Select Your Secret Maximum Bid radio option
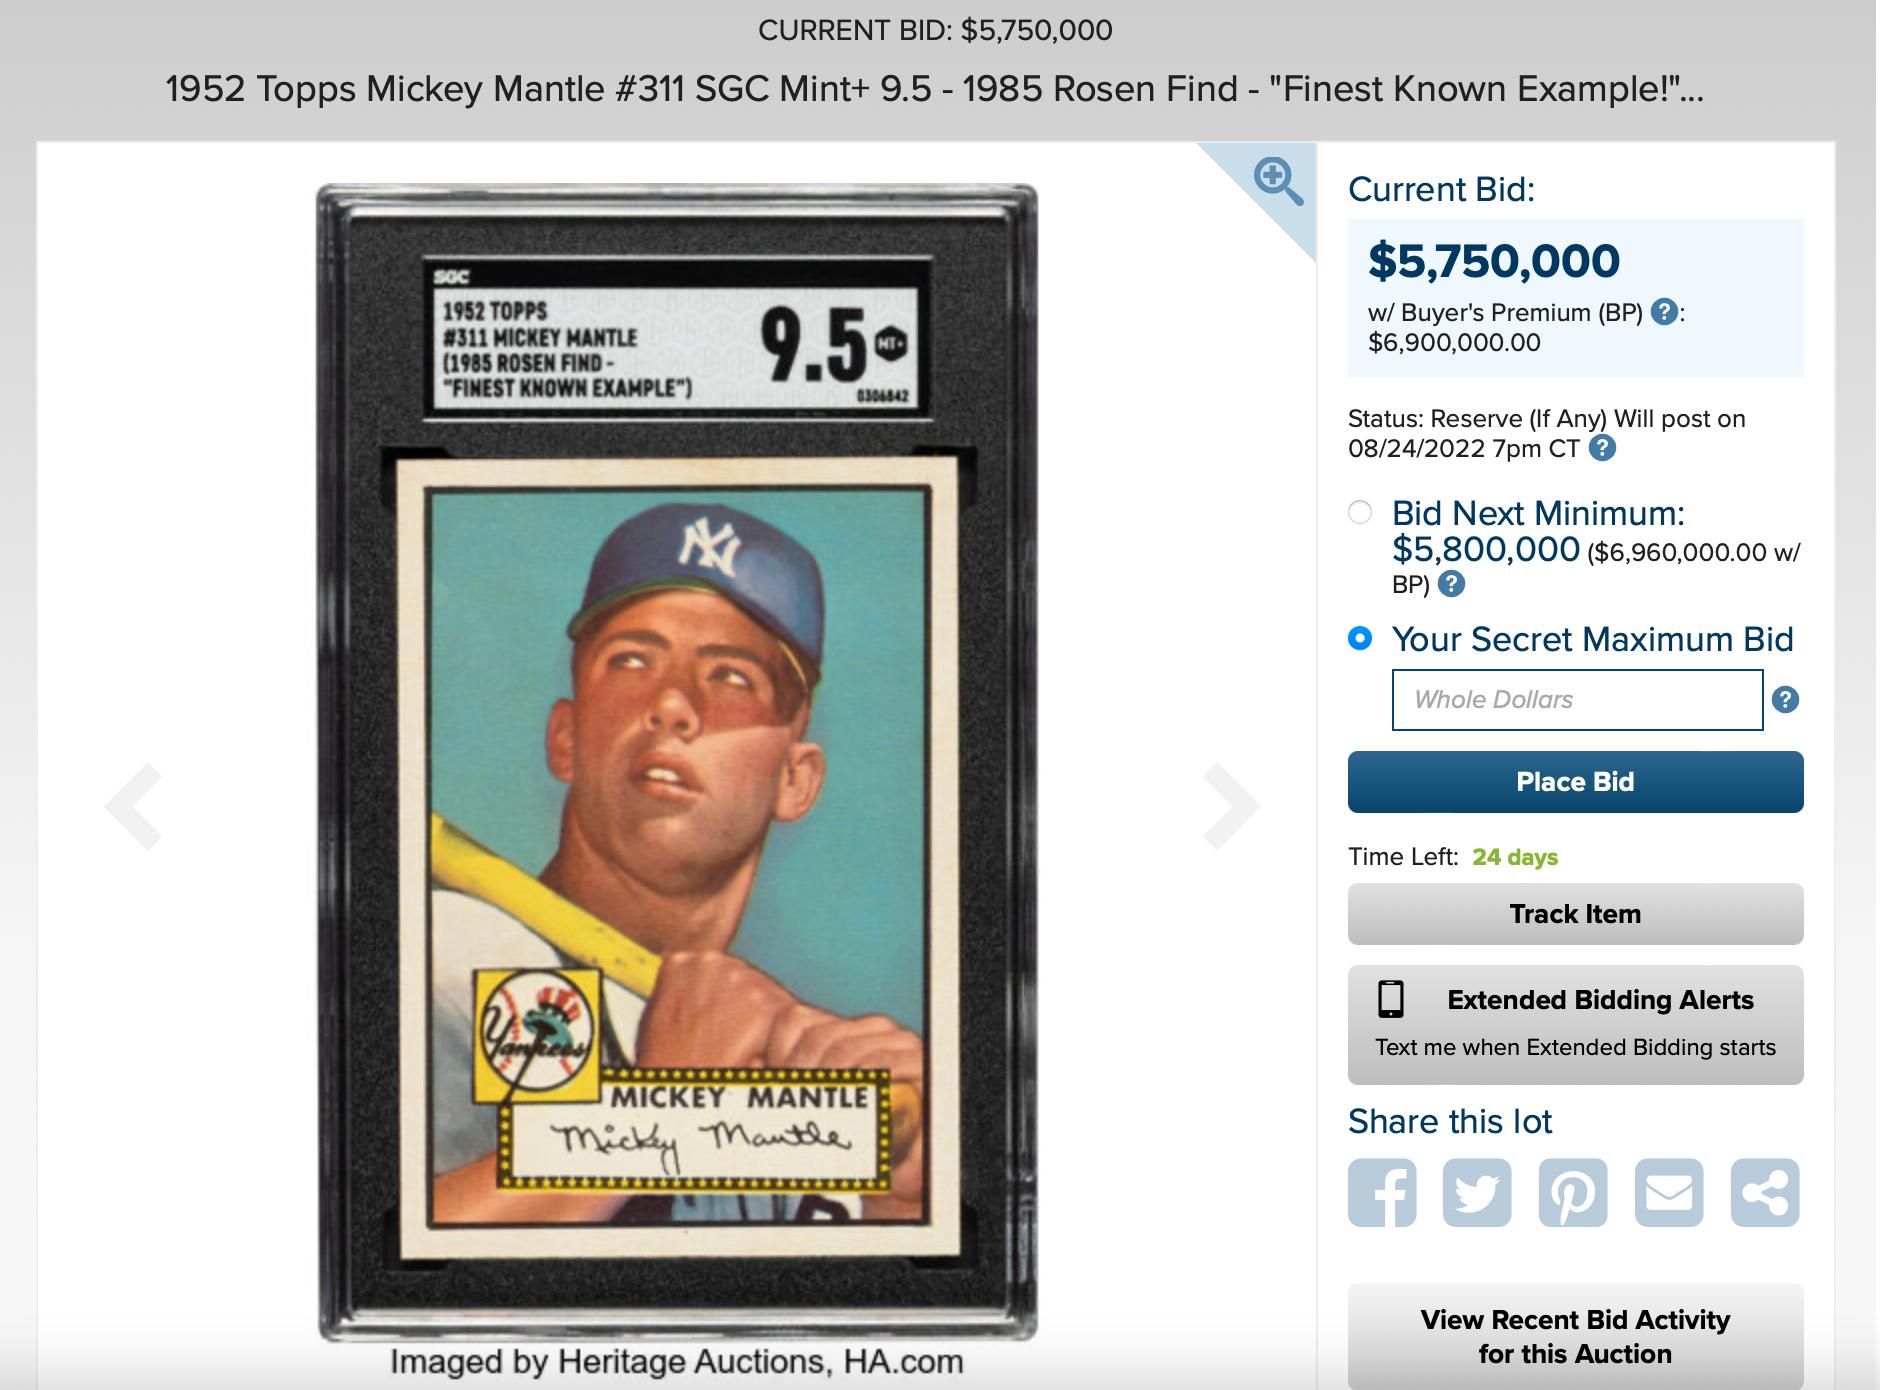The width and height of the screenshot is (1880, 1390). (x=1360, y=638)
